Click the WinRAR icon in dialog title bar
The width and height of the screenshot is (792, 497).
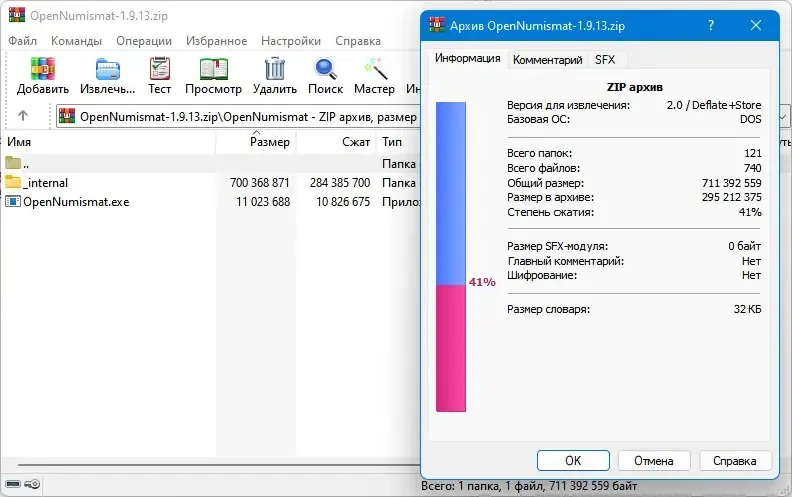437,25
